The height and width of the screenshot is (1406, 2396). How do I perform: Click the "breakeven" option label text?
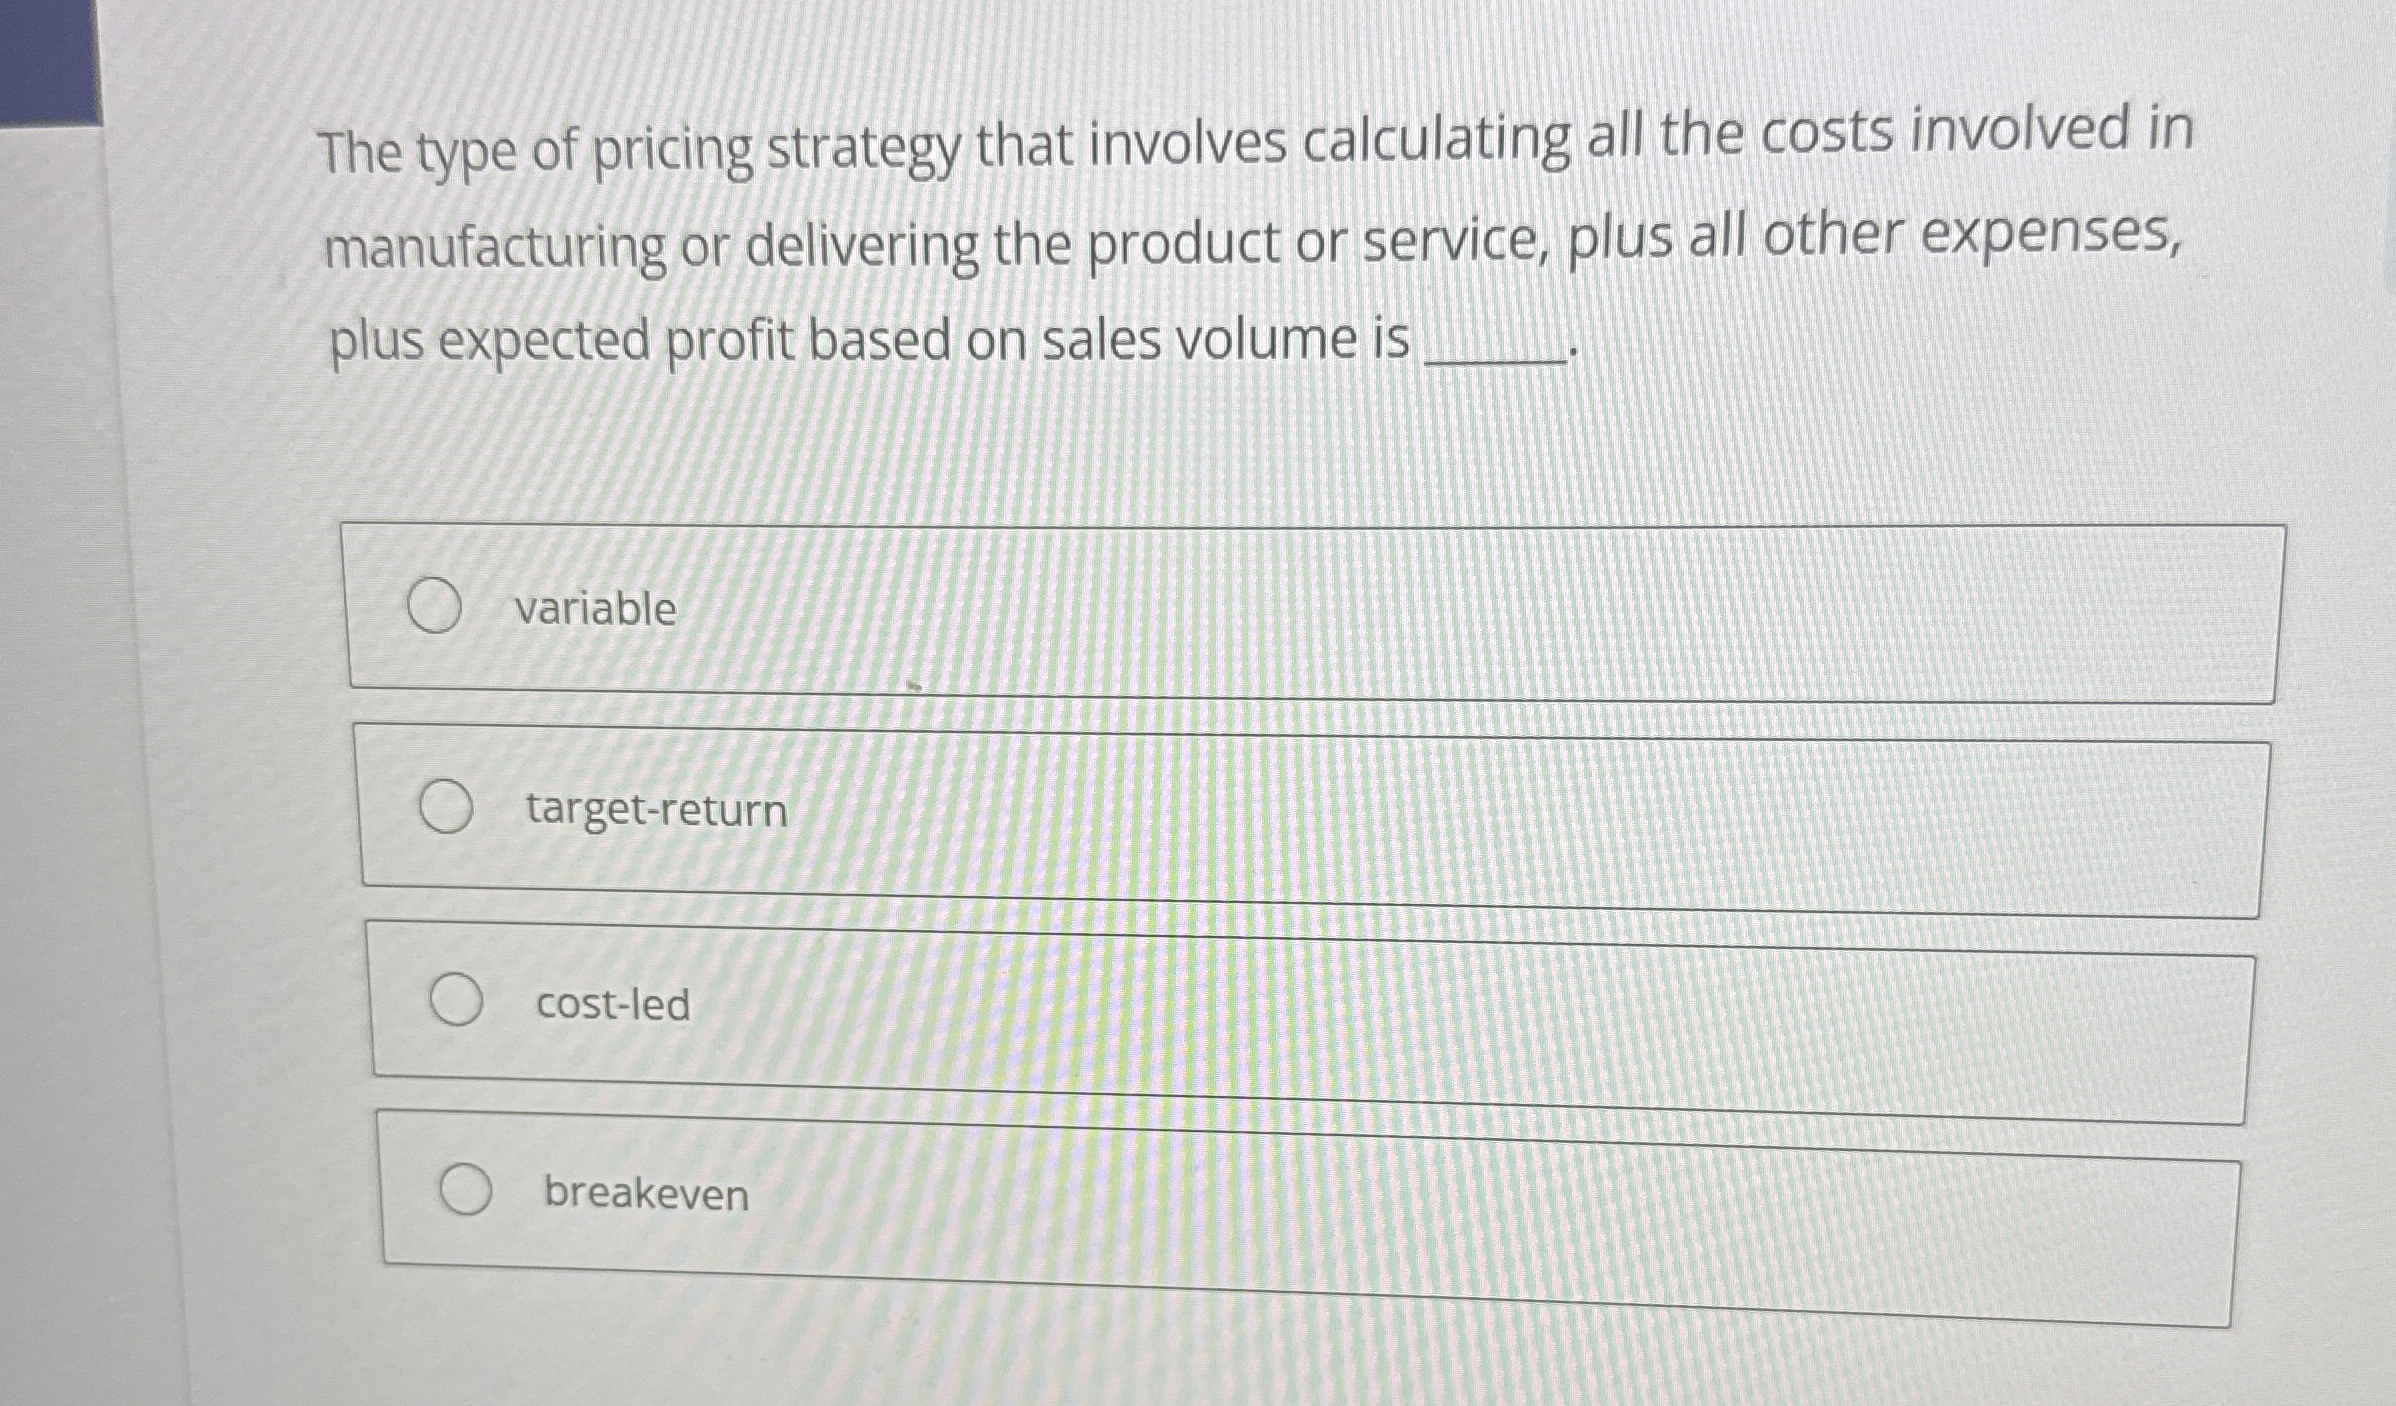[x=647, y=1195]
